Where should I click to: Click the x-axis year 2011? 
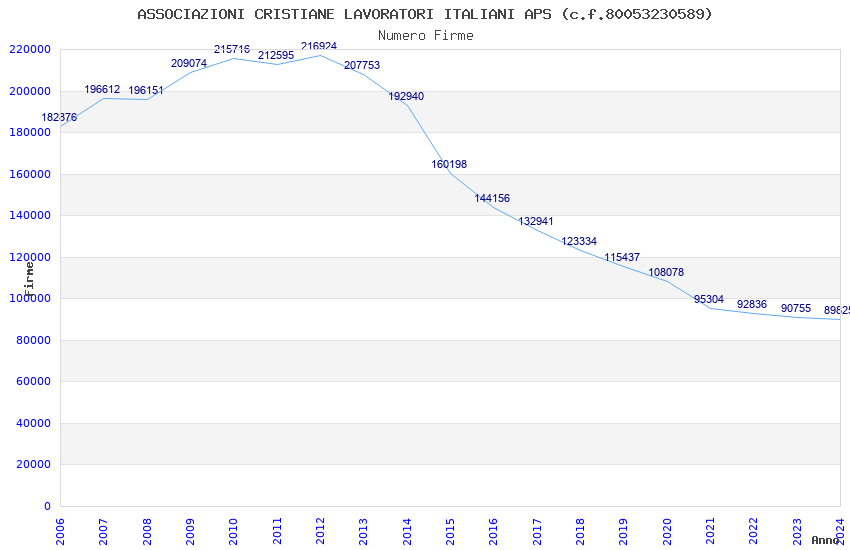pyautogui.click(x=277, y=532)
